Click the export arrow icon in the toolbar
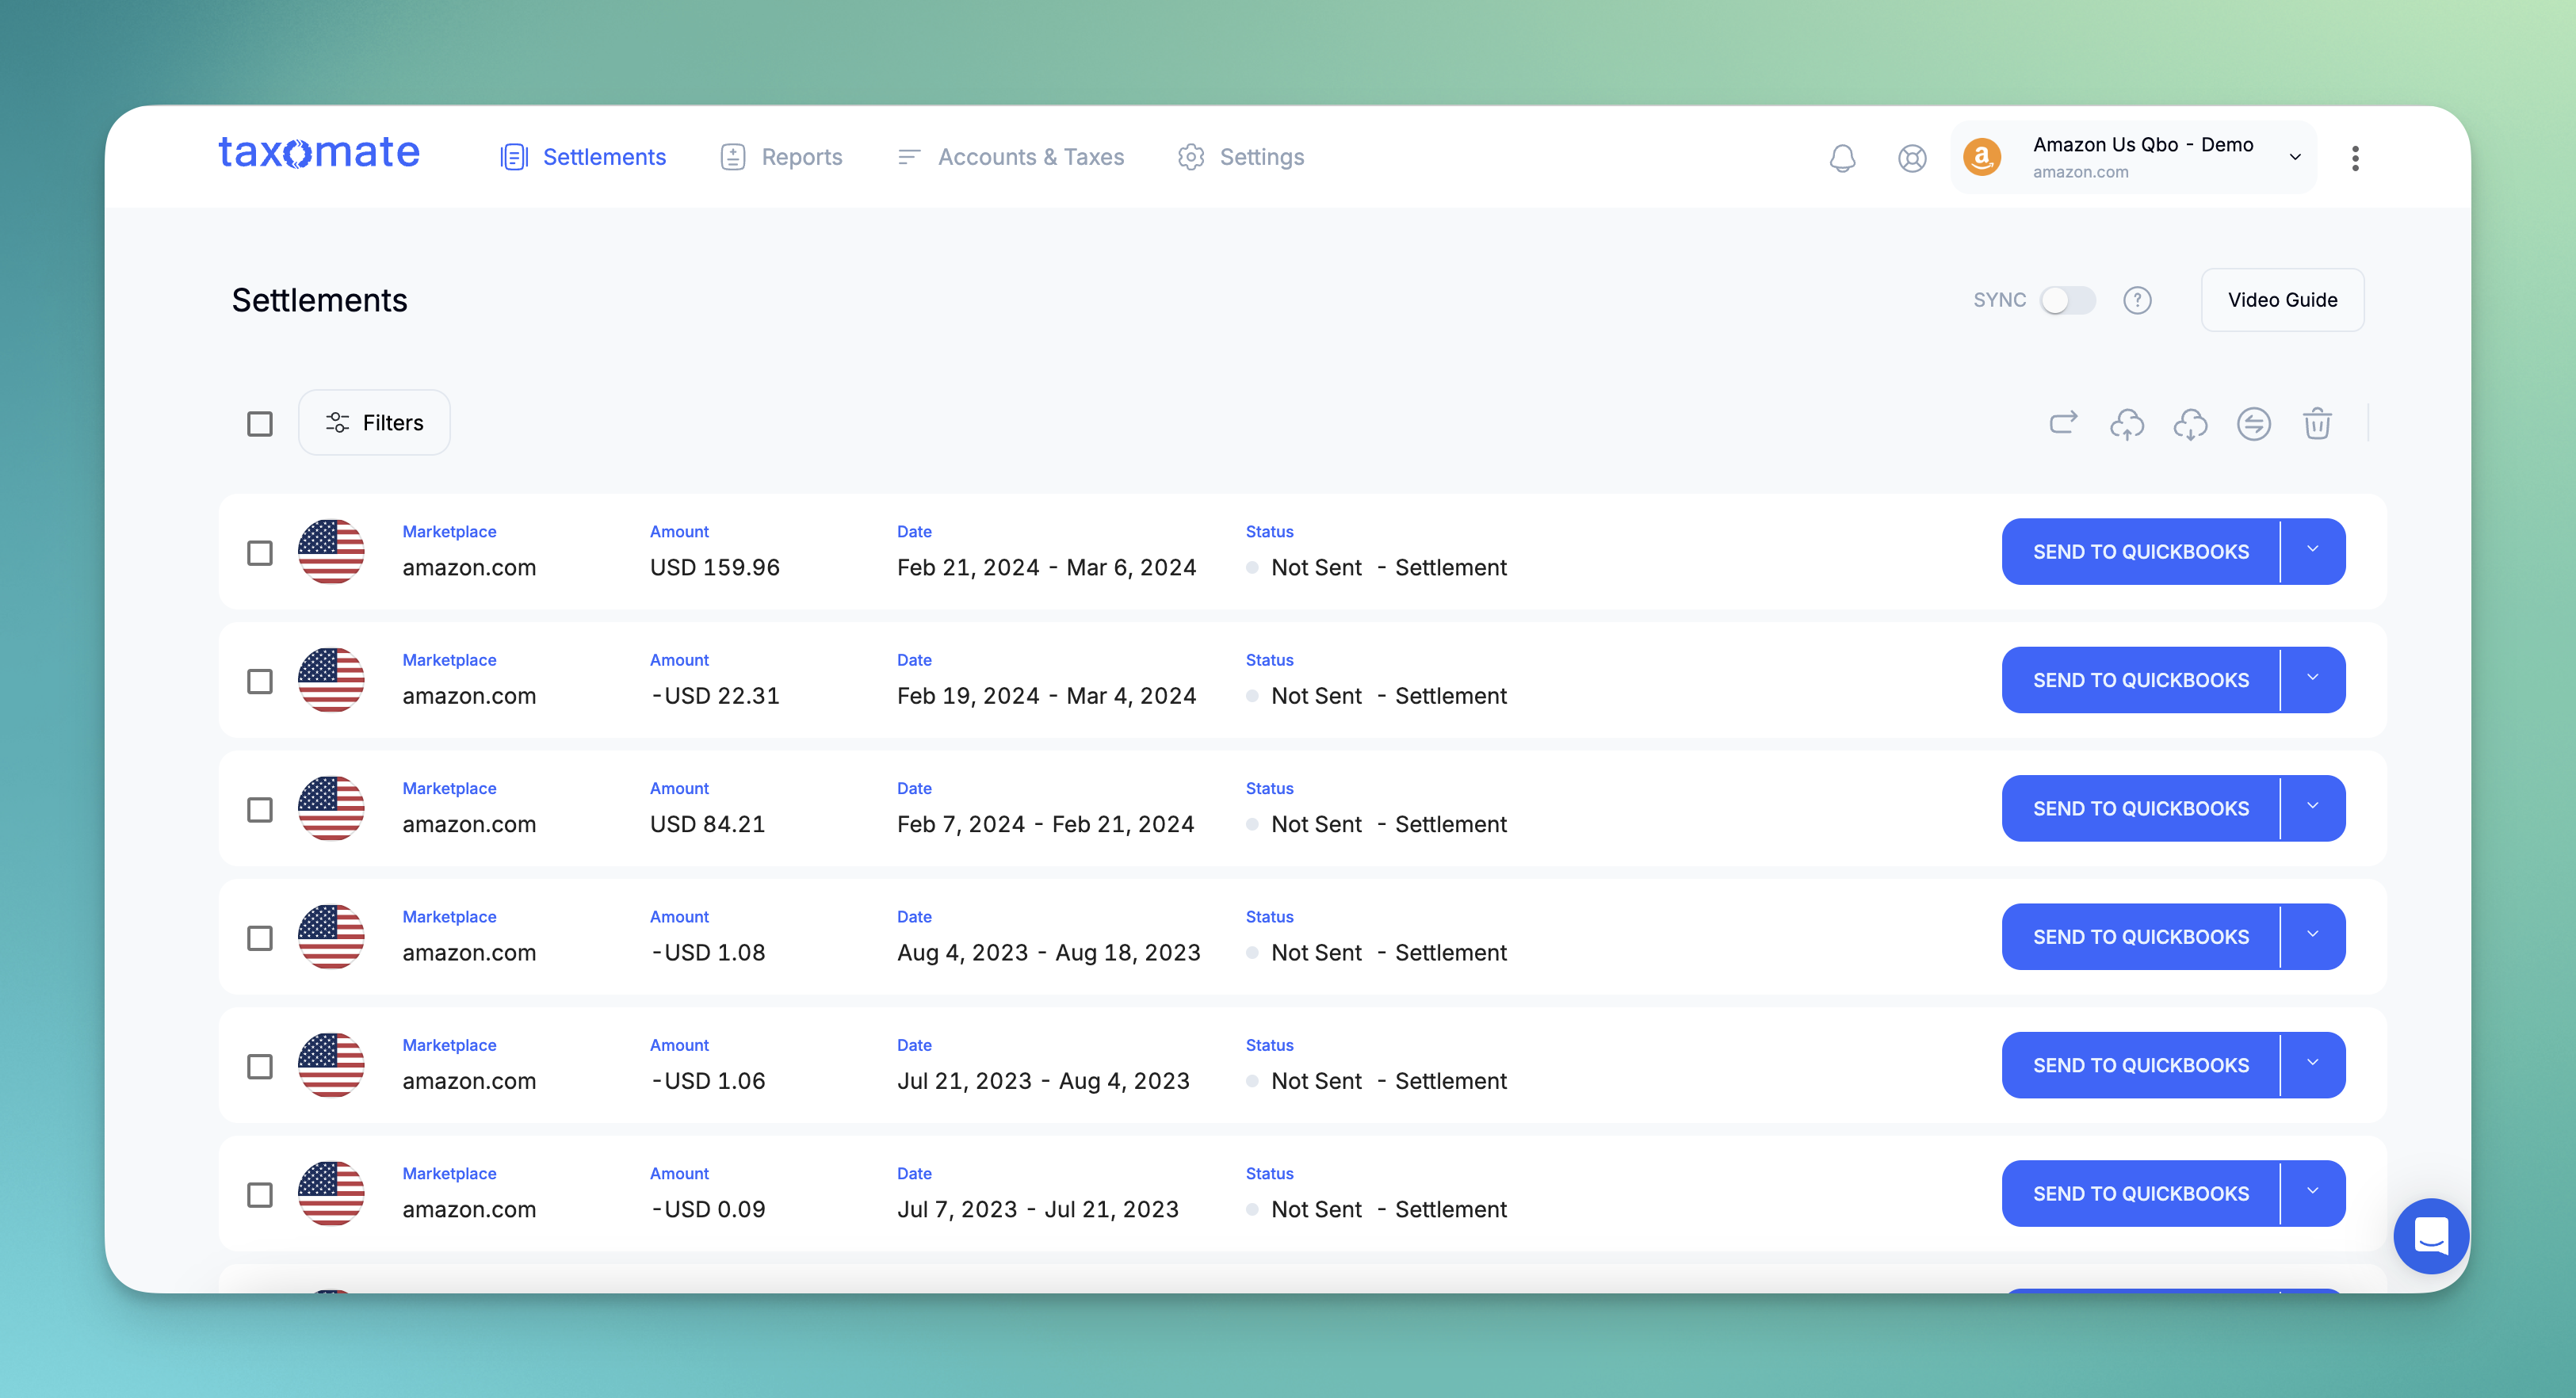 [2063, 423]
